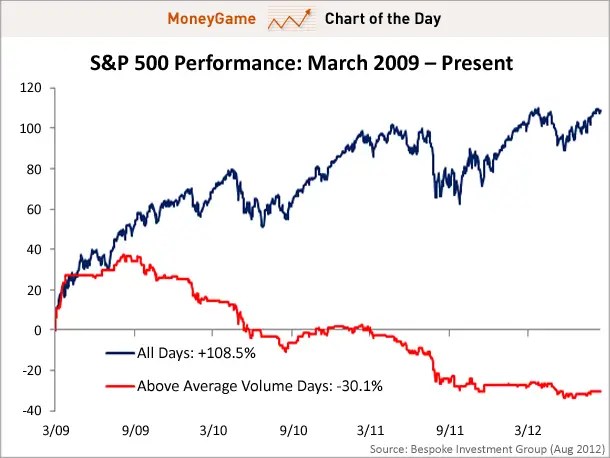Click the 9/11 x-axis label
This screenshot has height=458, width=610.
[x=450, y=430]
